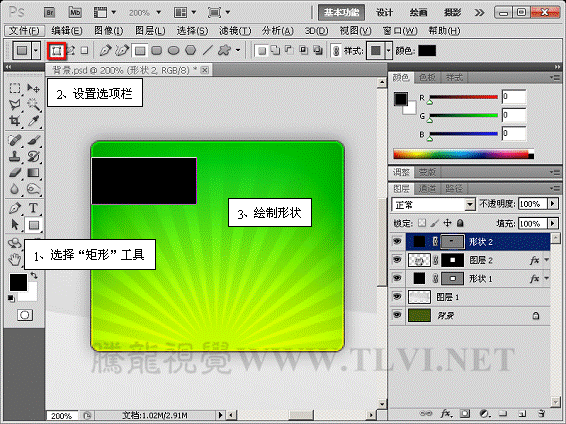Screen dimensions: 566x424
Task: Select the Rectangular Marquee tool
Action: click(x=15, y=88)
